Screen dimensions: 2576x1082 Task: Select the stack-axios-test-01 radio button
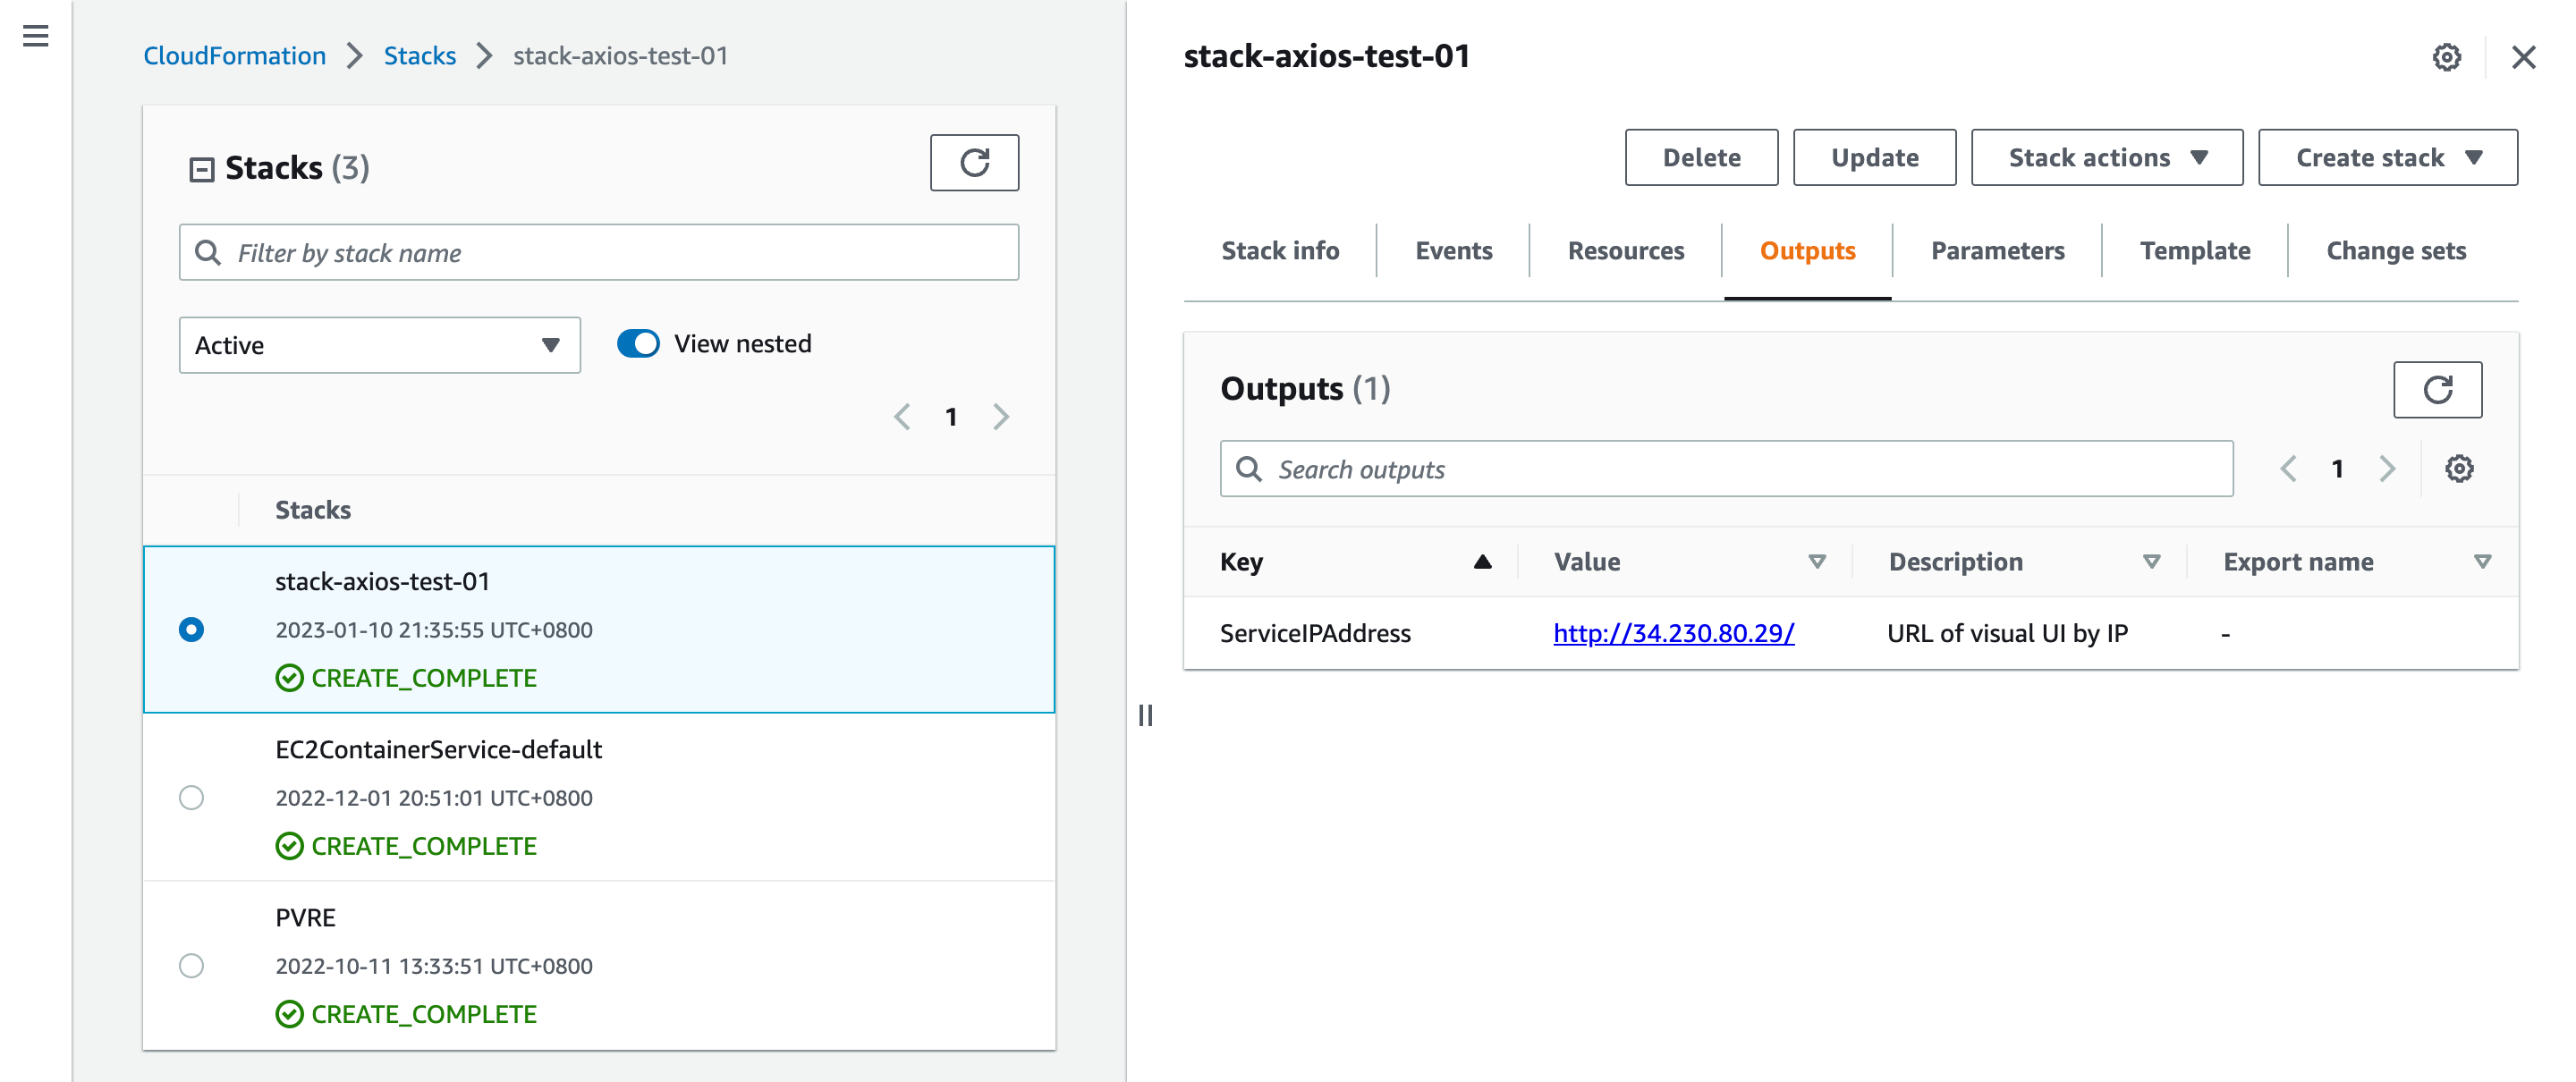(x=191, y=629)
